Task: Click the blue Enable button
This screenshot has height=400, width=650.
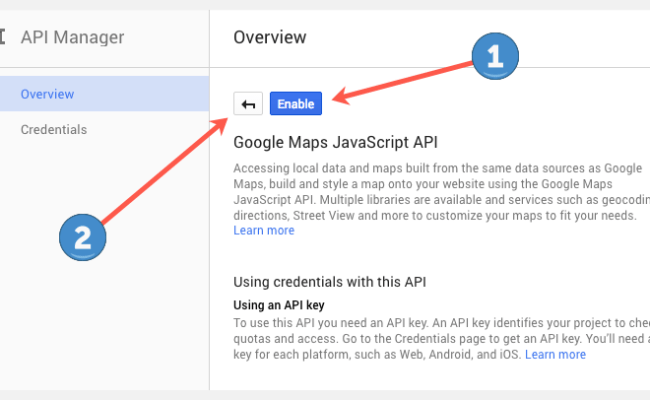Action: click(296, 104)
